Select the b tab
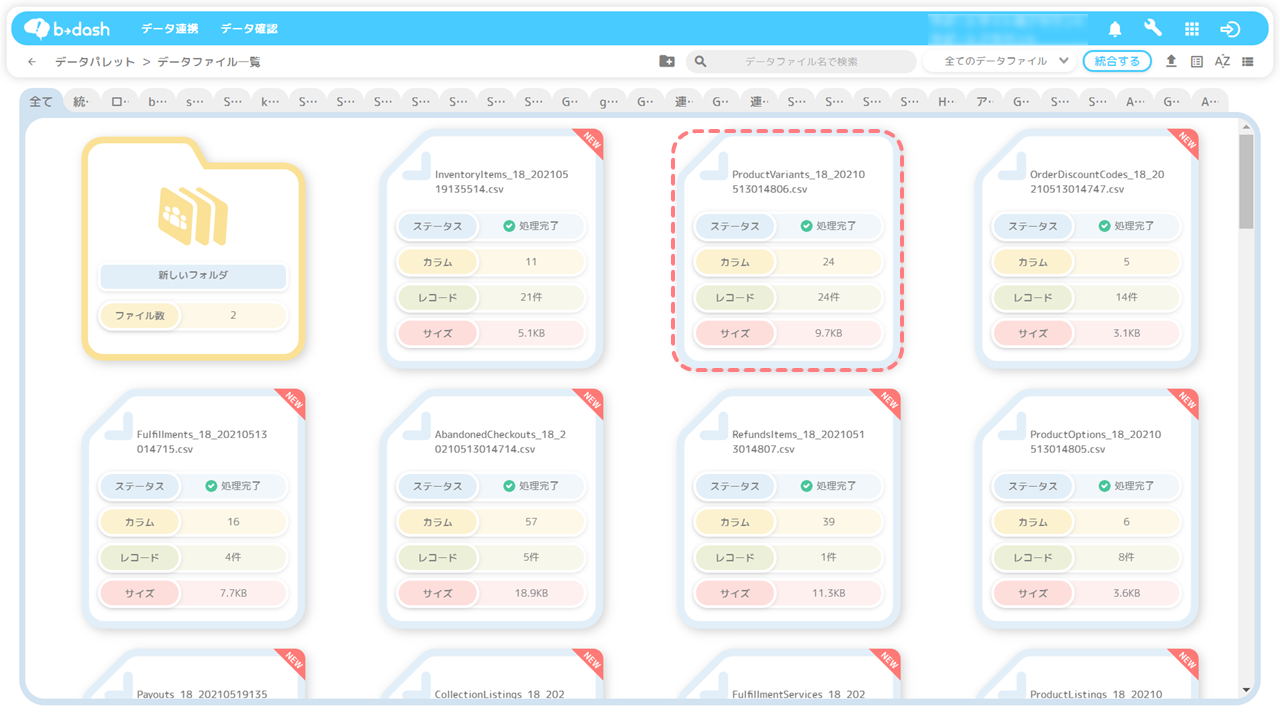Image resolution: width=1280 pixels, height=720 pixels. pos(157,102)
